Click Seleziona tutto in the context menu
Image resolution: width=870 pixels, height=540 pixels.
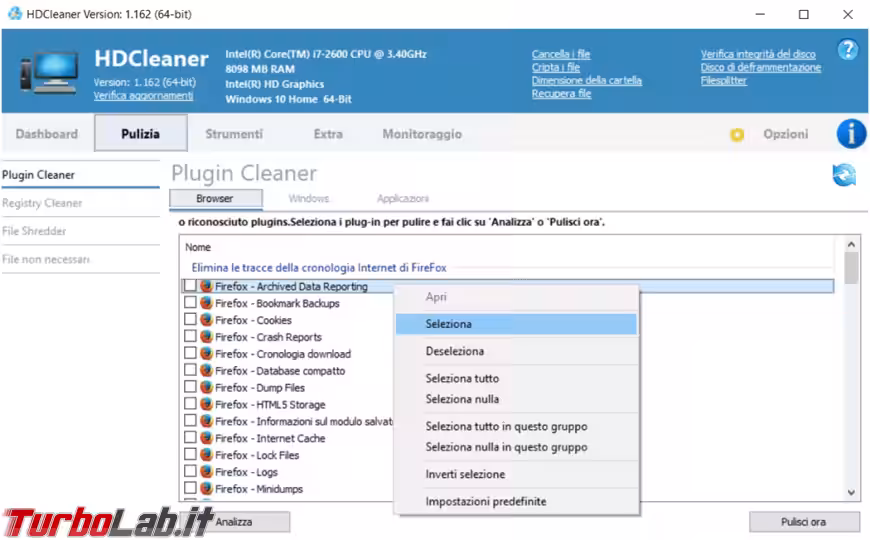pos(516,378)
